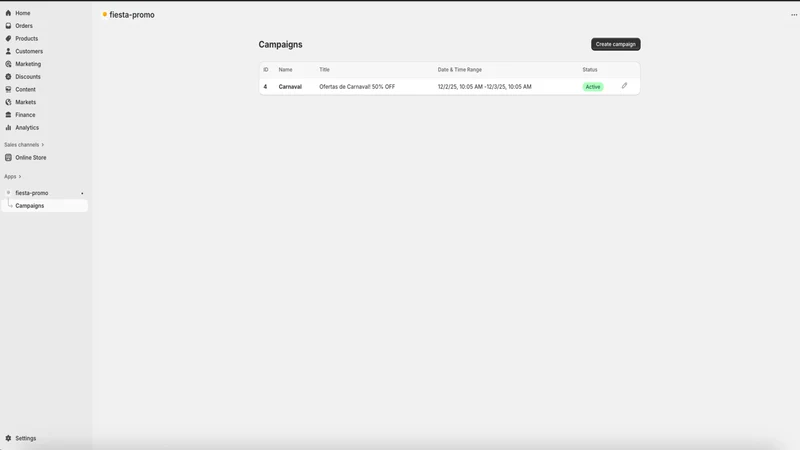Viewport: 800px width, 450px height.
Task: Go to Orders page
Action: point(23,26)
